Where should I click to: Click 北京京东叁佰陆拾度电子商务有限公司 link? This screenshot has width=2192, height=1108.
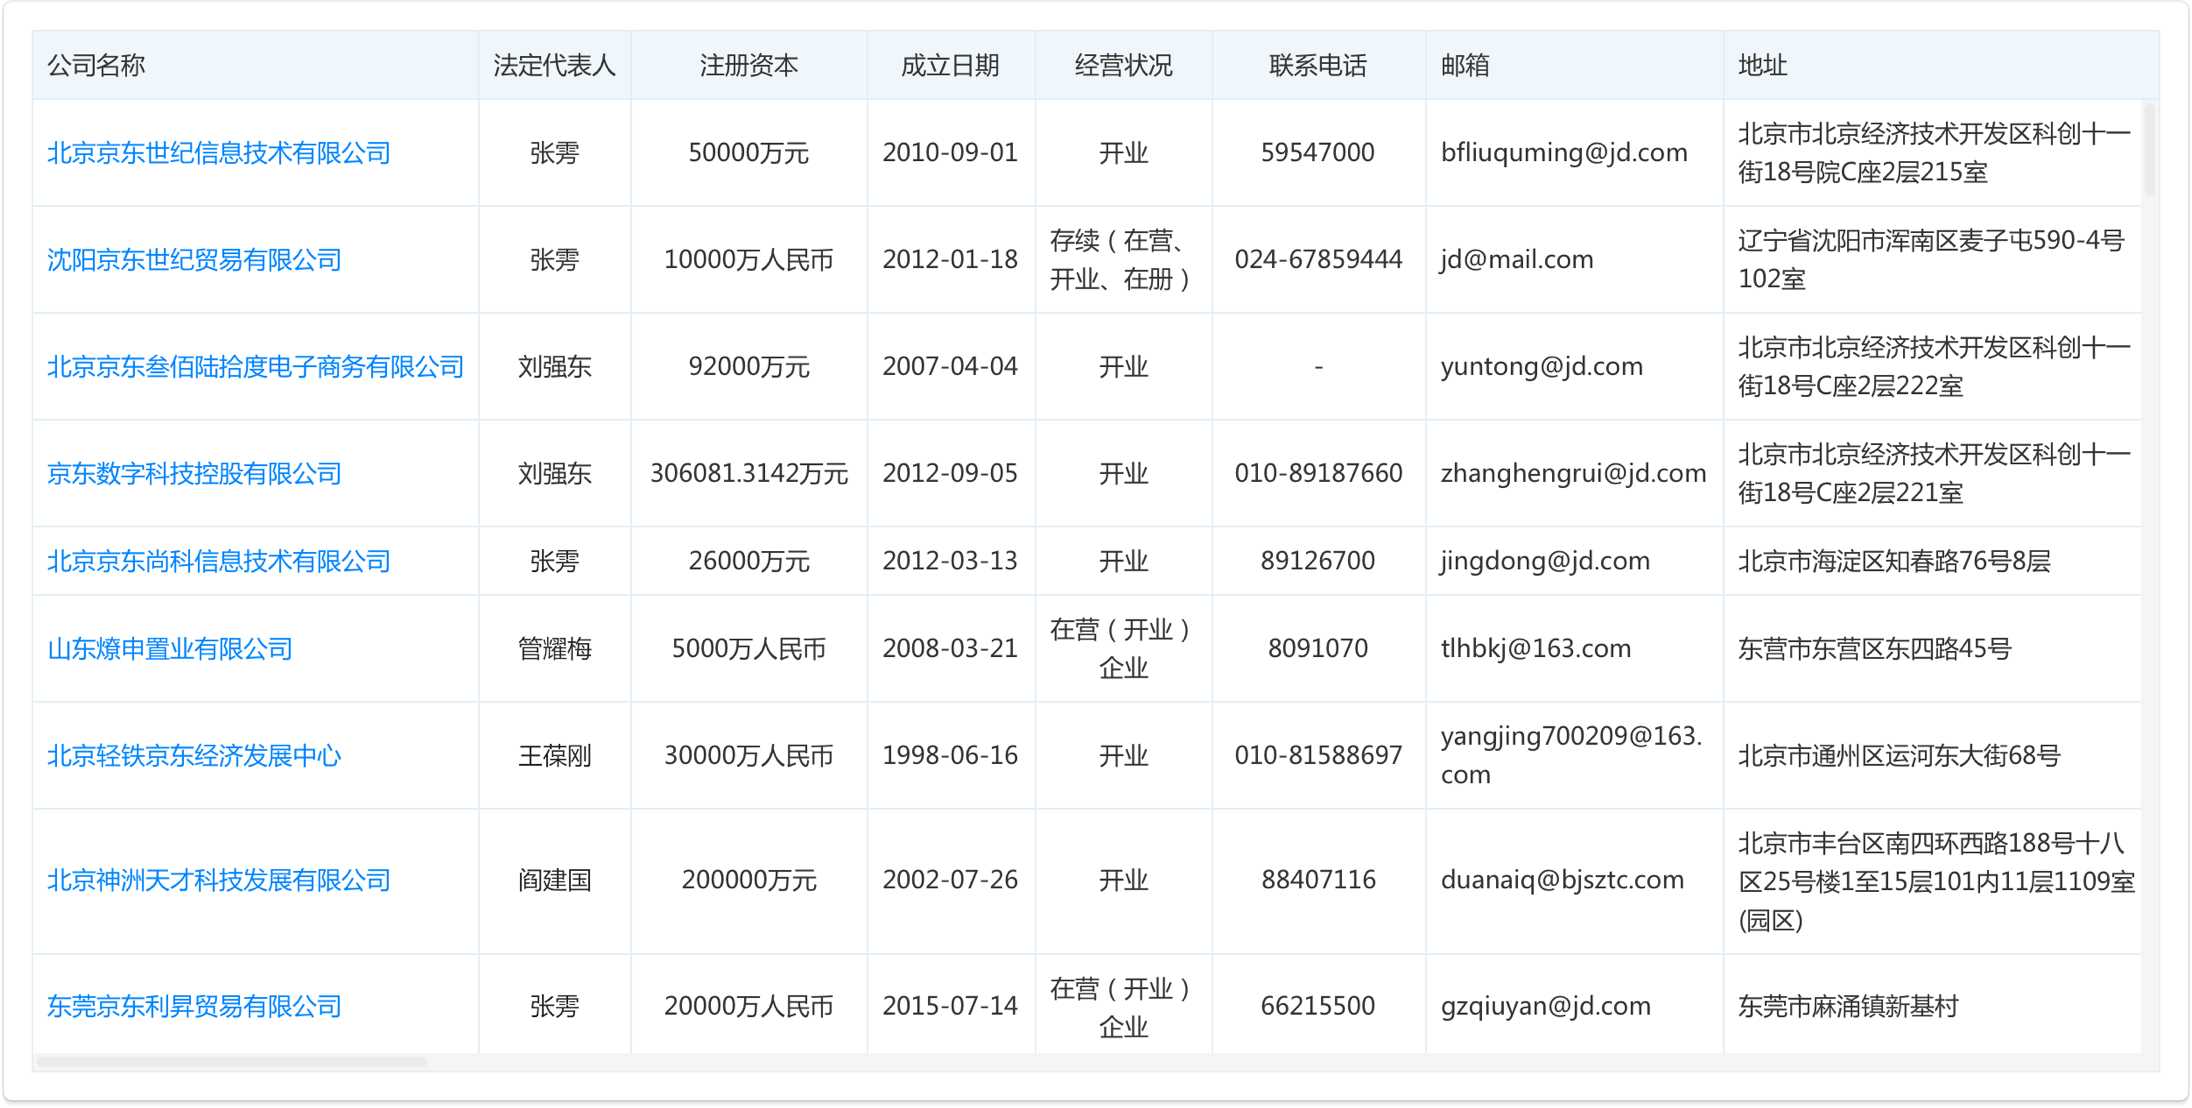click(255, 367)
